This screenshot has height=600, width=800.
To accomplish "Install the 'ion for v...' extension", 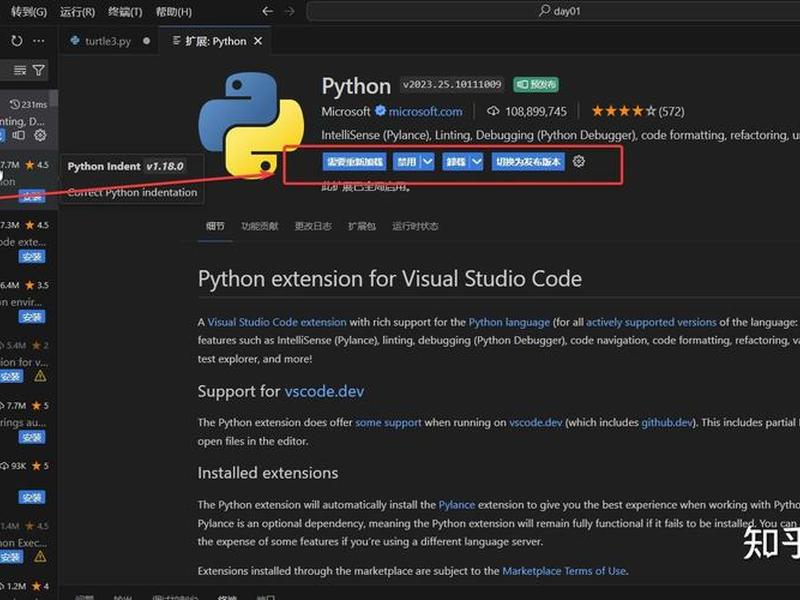I will click(11, 377).
